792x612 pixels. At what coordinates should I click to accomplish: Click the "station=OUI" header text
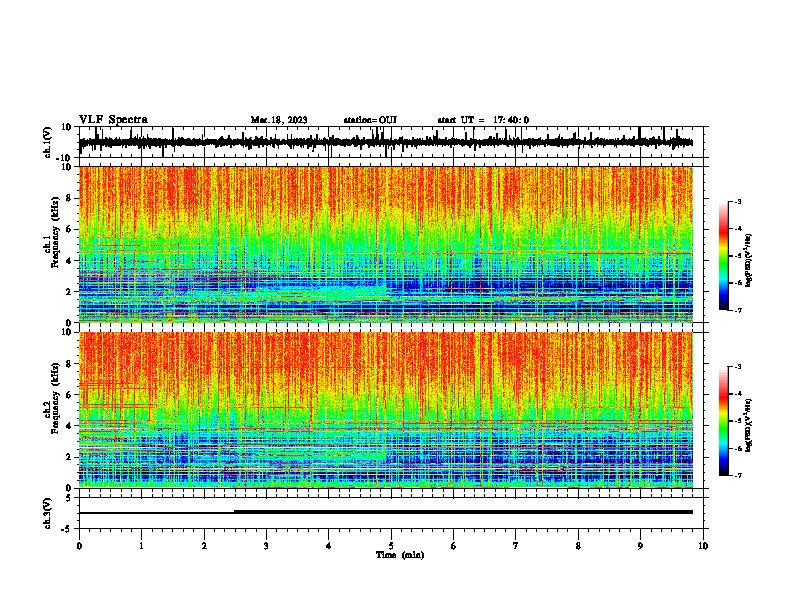(370, 120)
